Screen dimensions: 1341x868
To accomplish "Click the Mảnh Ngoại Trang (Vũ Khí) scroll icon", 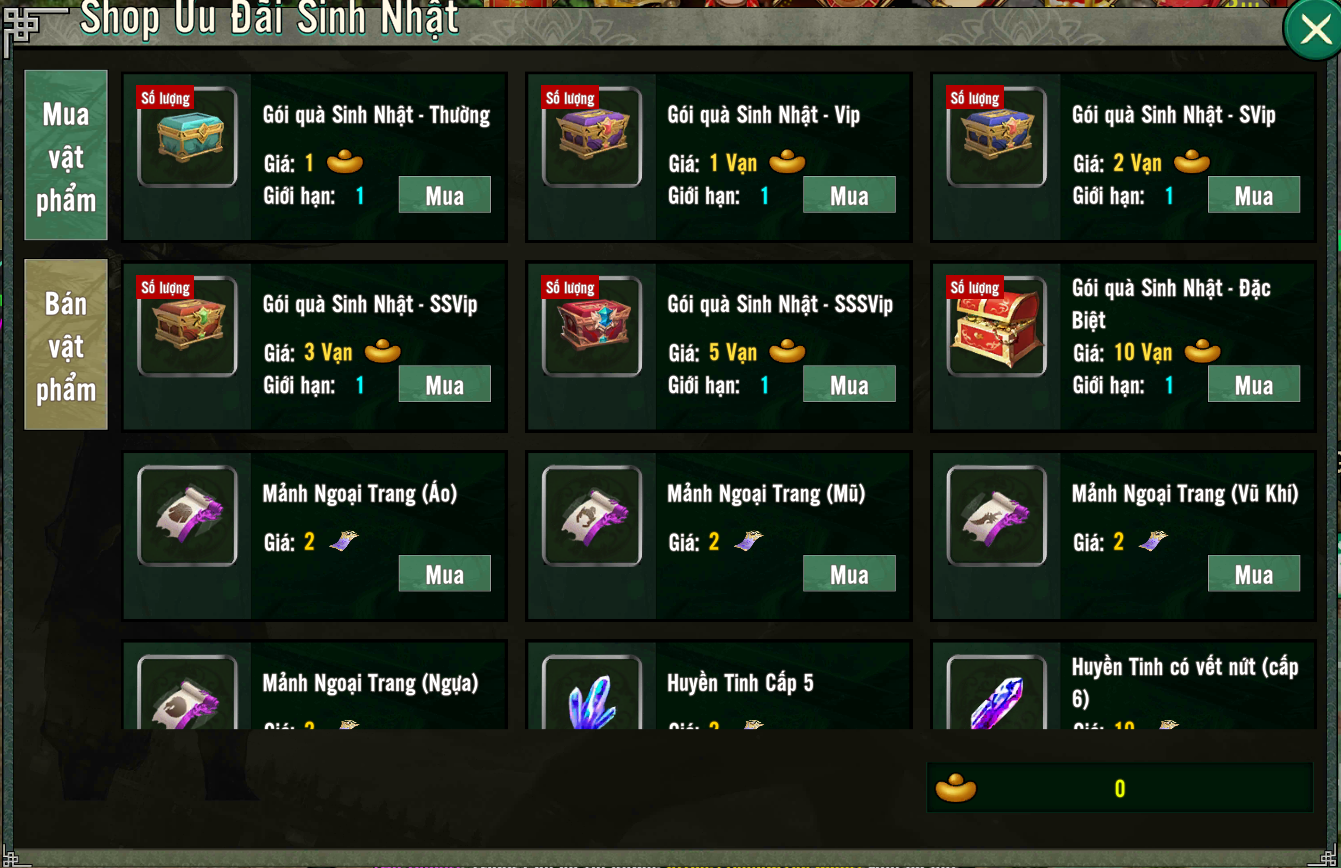I will tap(996, 516).
